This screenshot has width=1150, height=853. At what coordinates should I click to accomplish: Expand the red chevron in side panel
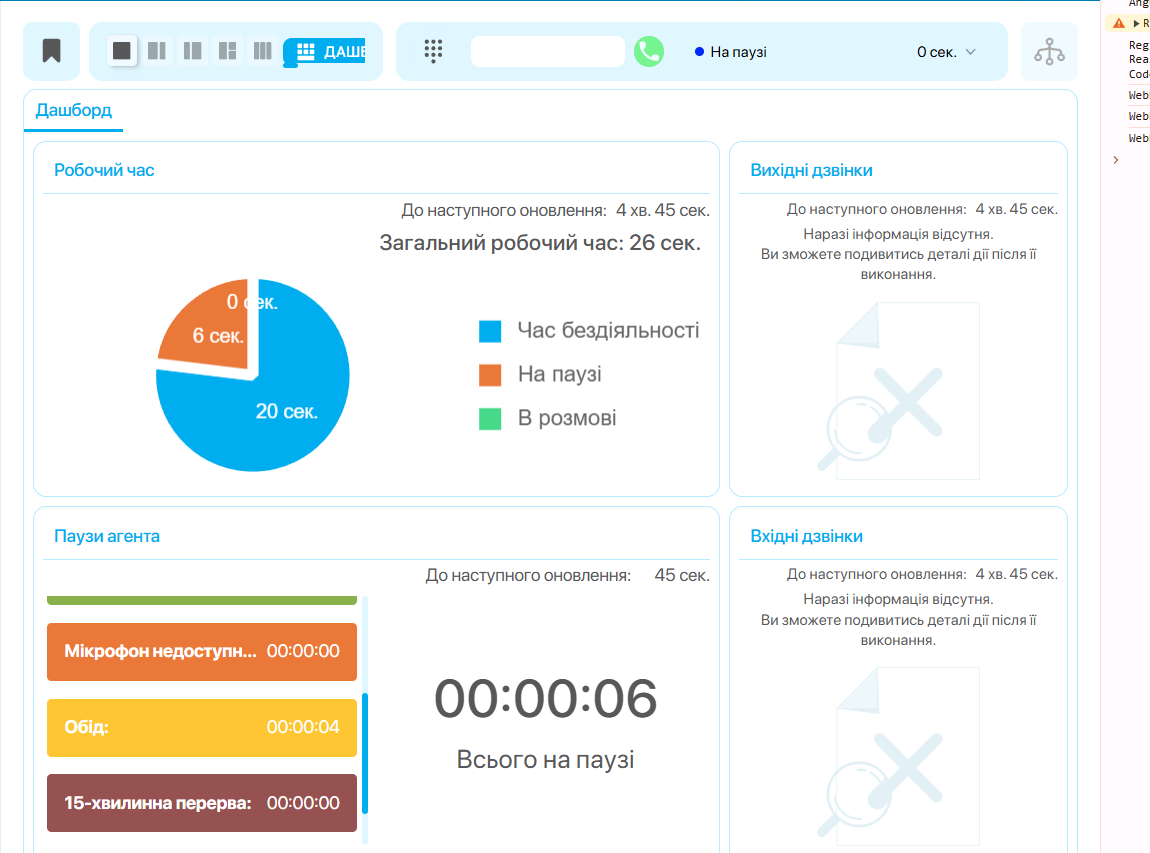1116,160
